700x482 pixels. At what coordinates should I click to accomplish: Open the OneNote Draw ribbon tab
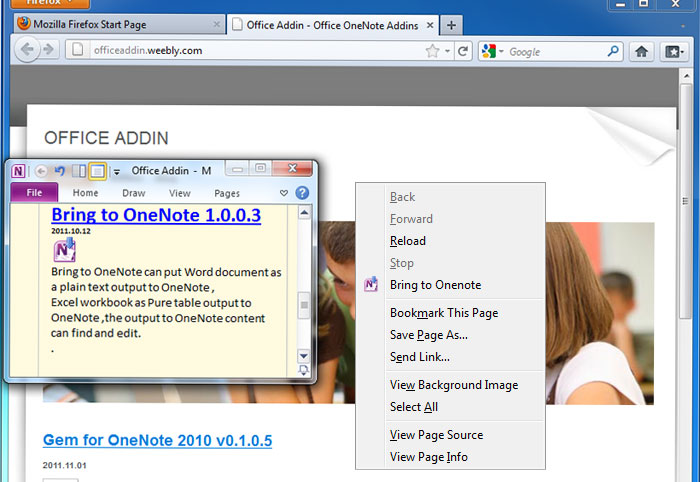(x=133, y=193)
